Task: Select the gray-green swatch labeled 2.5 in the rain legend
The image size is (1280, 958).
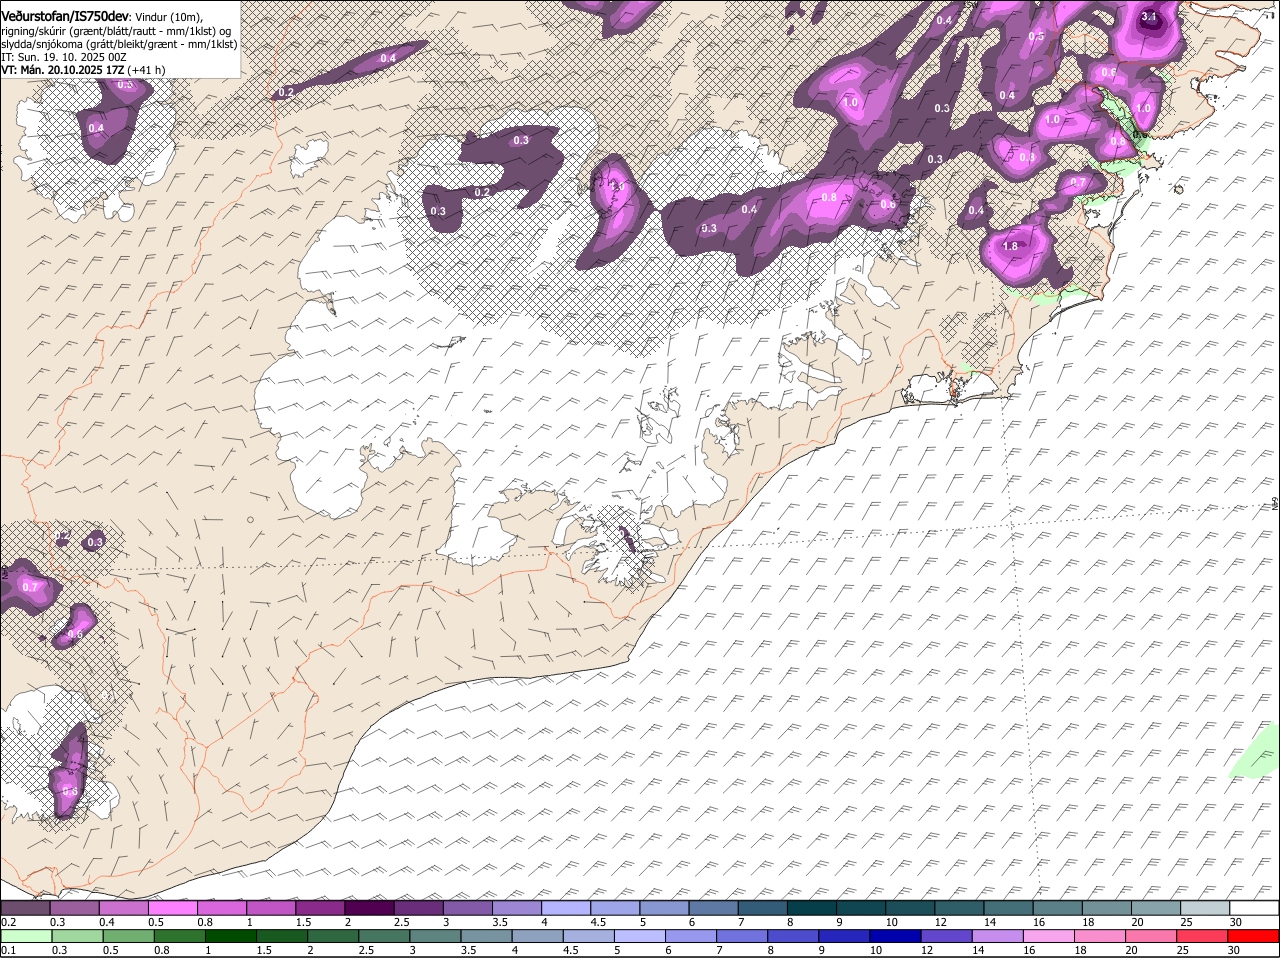Action: [384, 936]
